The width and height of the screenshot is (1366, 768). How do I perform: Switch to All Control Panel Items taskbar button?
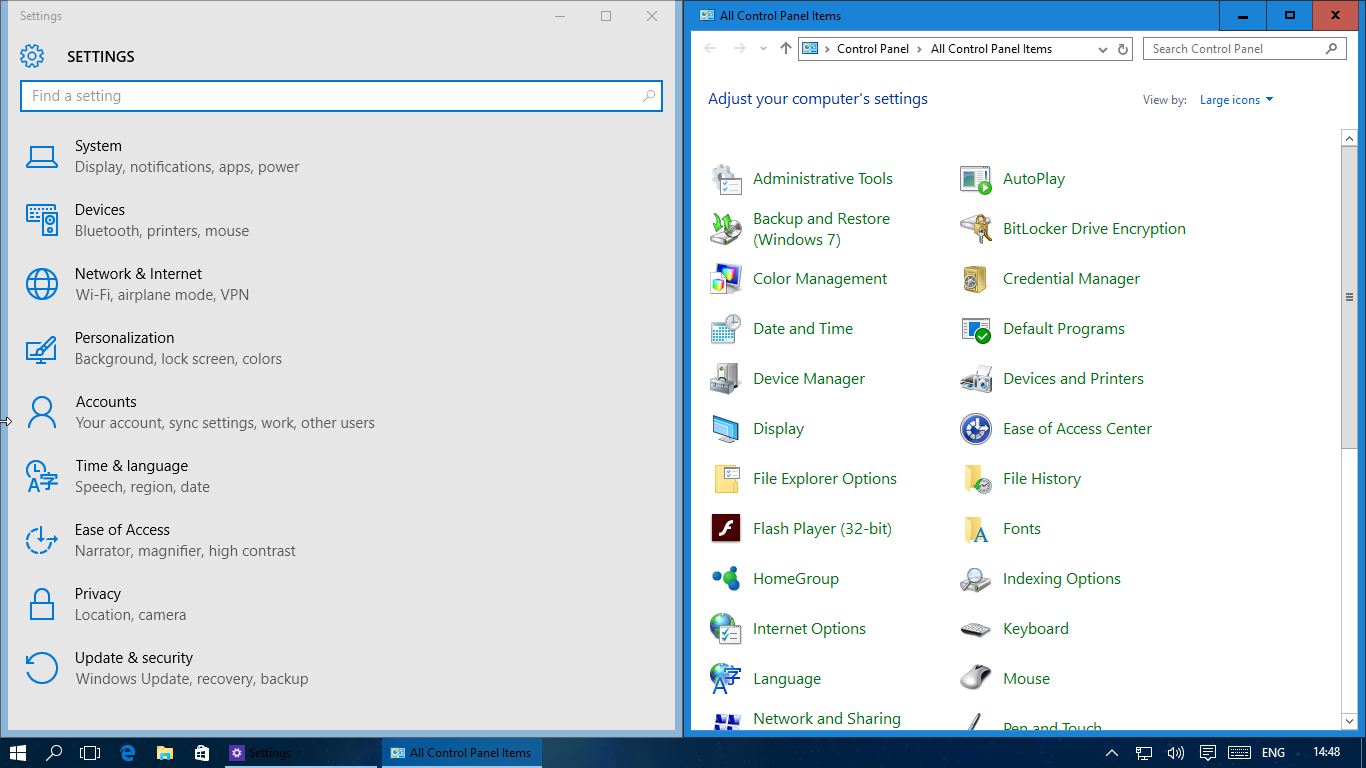tap(461, 753)
